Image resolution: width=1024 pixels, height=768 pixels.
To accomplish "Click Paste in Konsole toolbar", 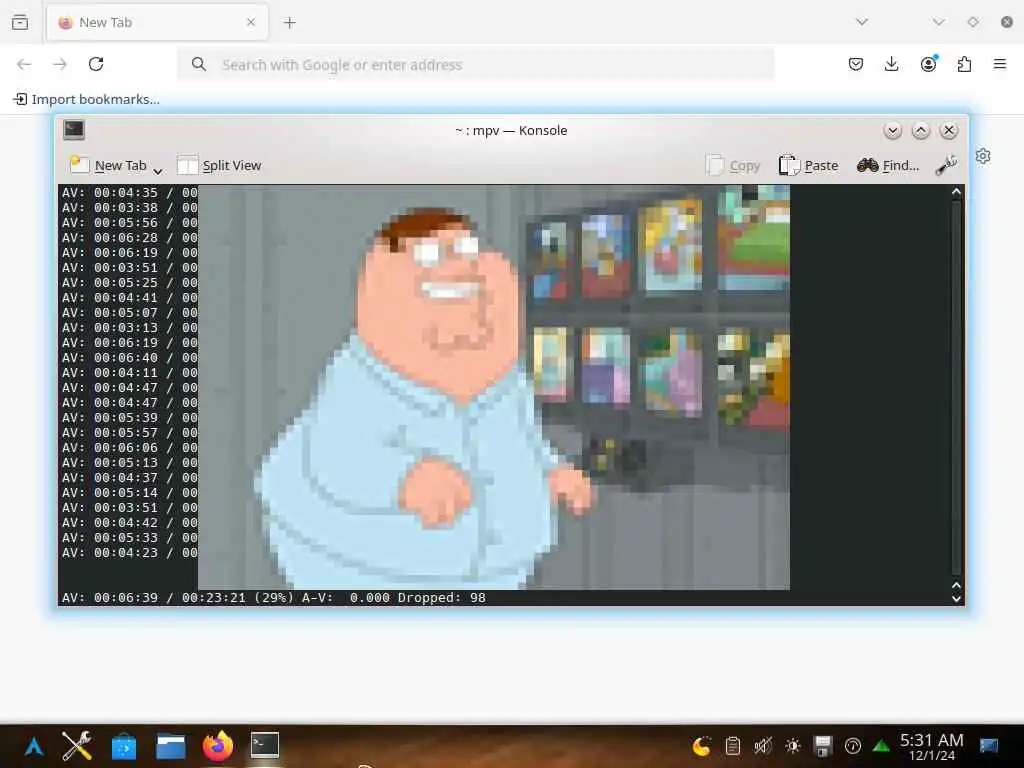I will (x=808, y=165).
